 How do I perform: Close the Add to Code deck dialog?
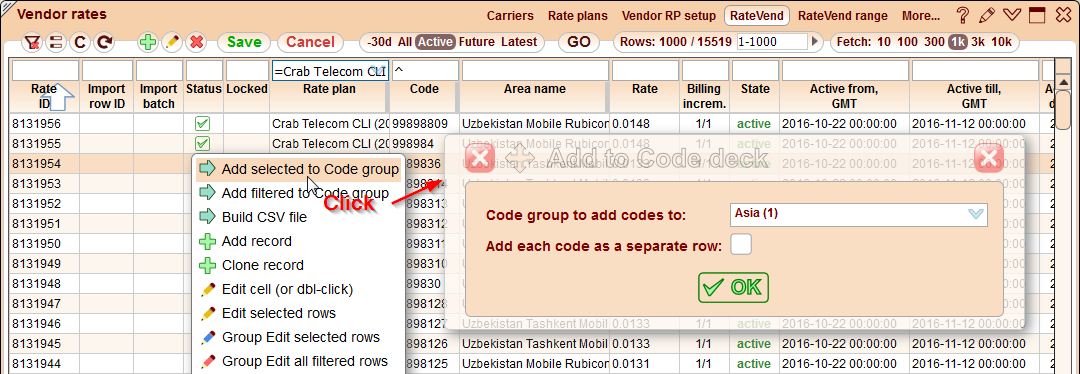(989, 158)
